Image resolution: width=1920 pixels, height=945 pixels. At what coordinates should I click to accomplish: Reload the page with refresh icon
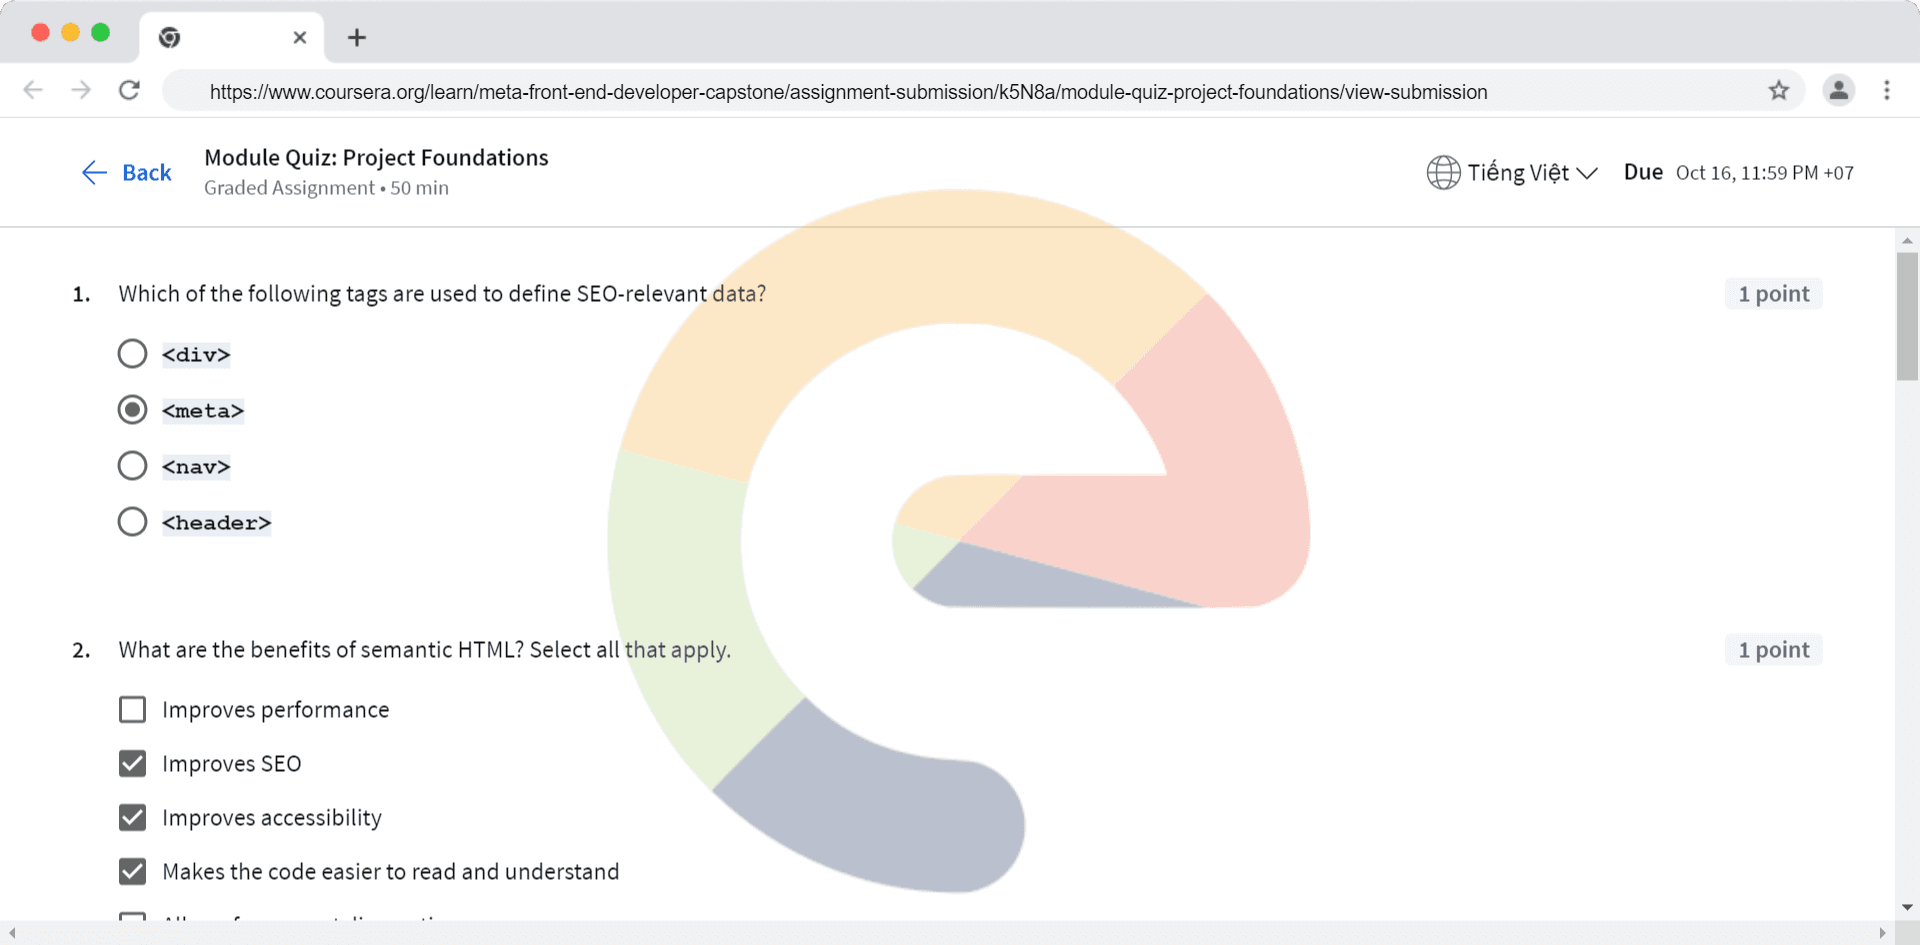pyautogui.click(x=129, y=90)
